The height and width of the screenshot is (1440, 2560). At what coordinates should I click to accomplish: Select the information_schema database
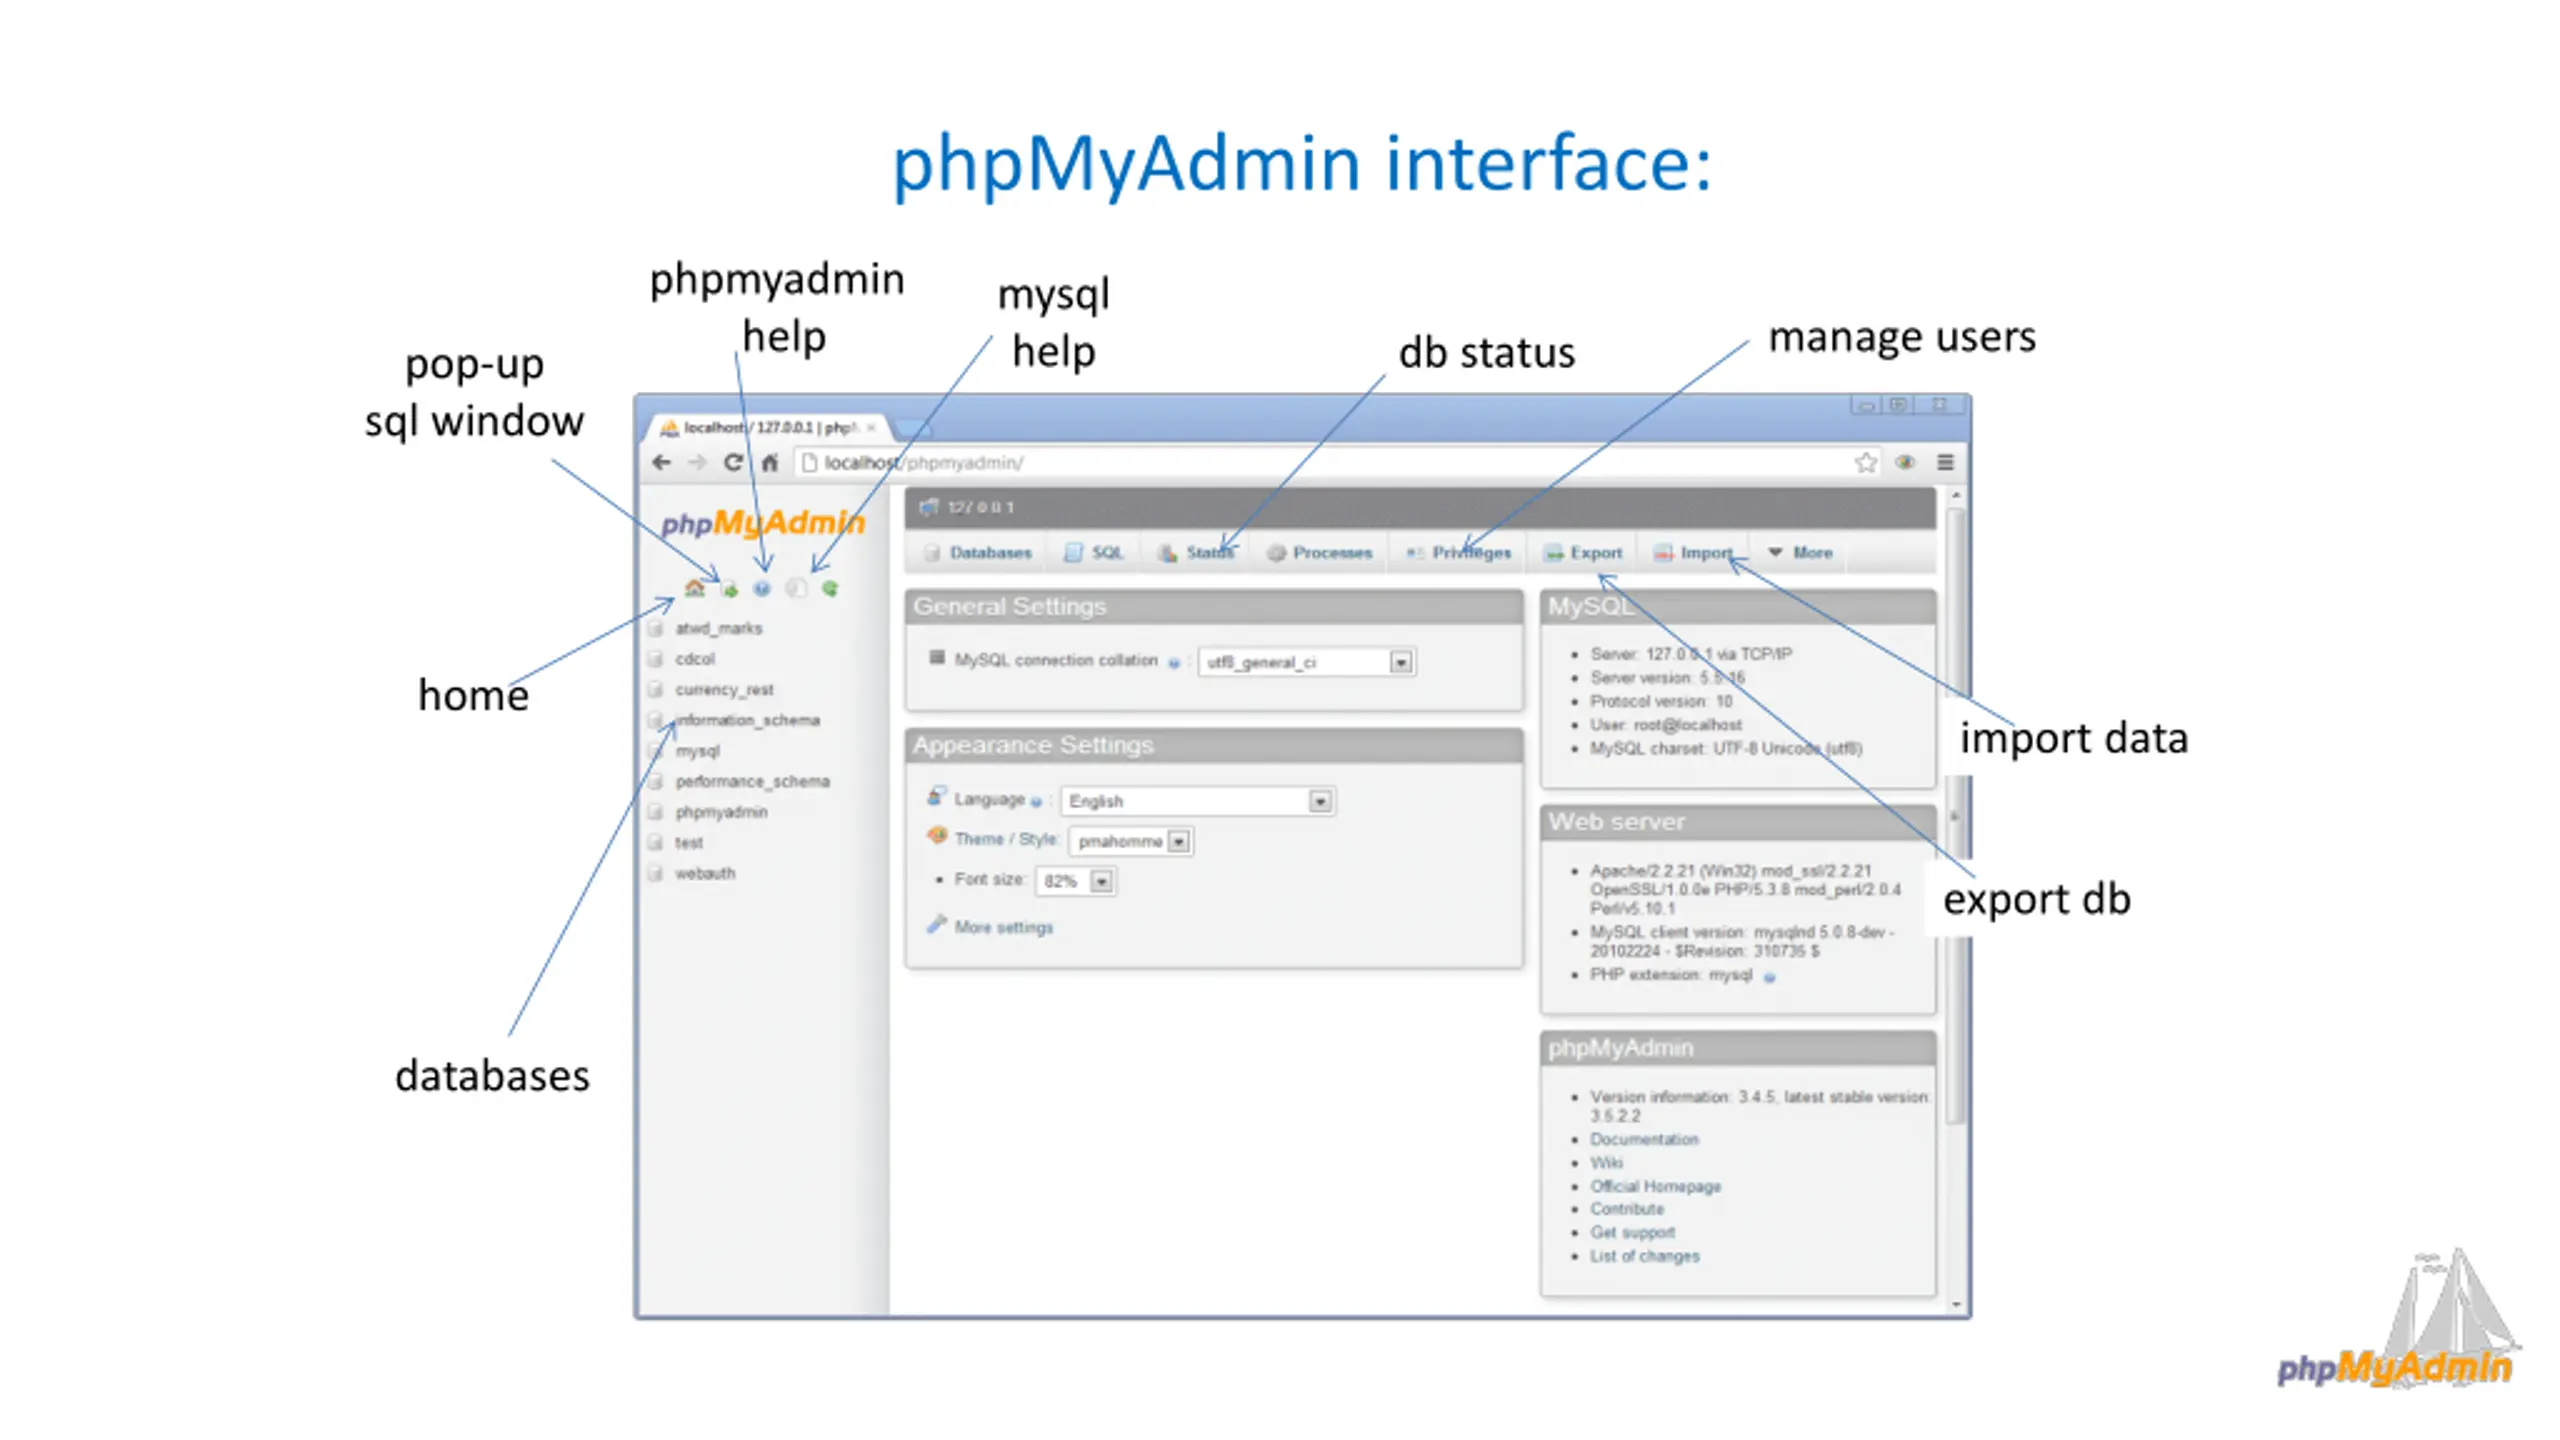click(x=747, y=720)
